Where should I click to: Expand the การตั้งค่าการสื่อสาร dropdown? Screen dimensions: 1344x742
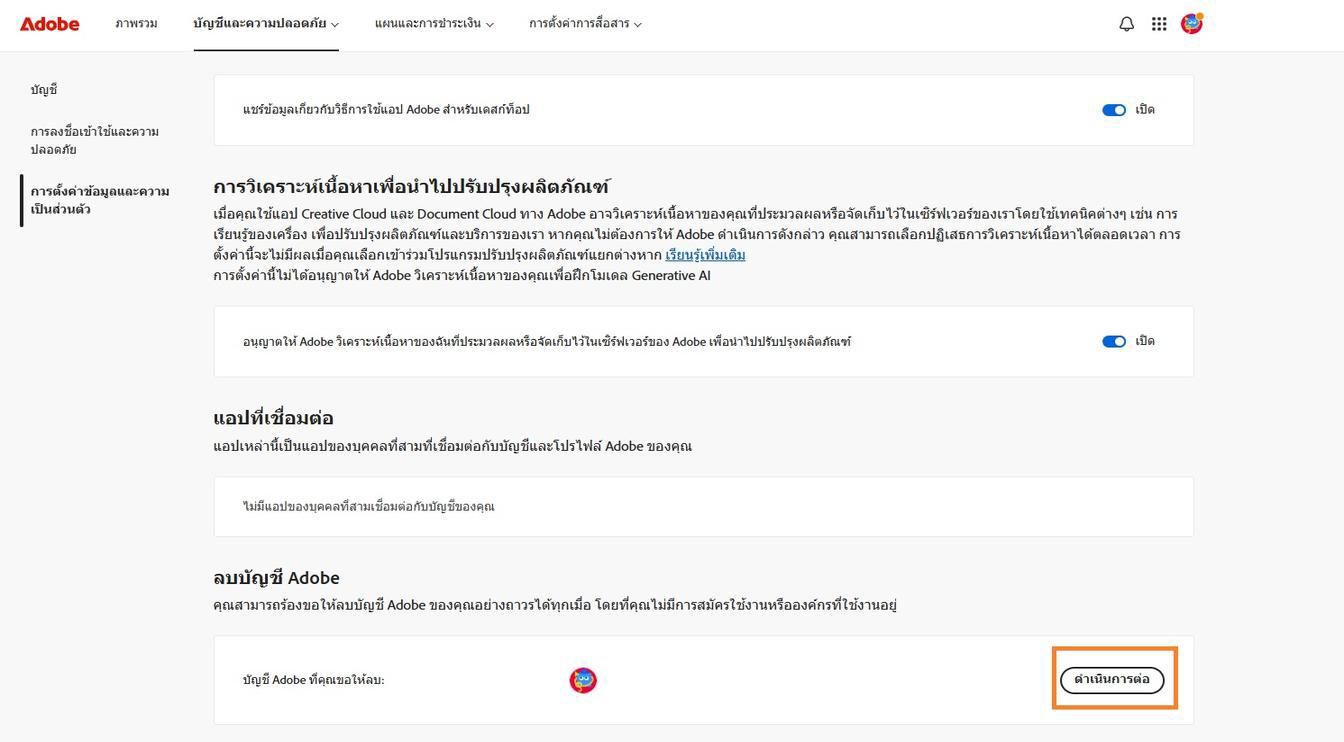638,23
